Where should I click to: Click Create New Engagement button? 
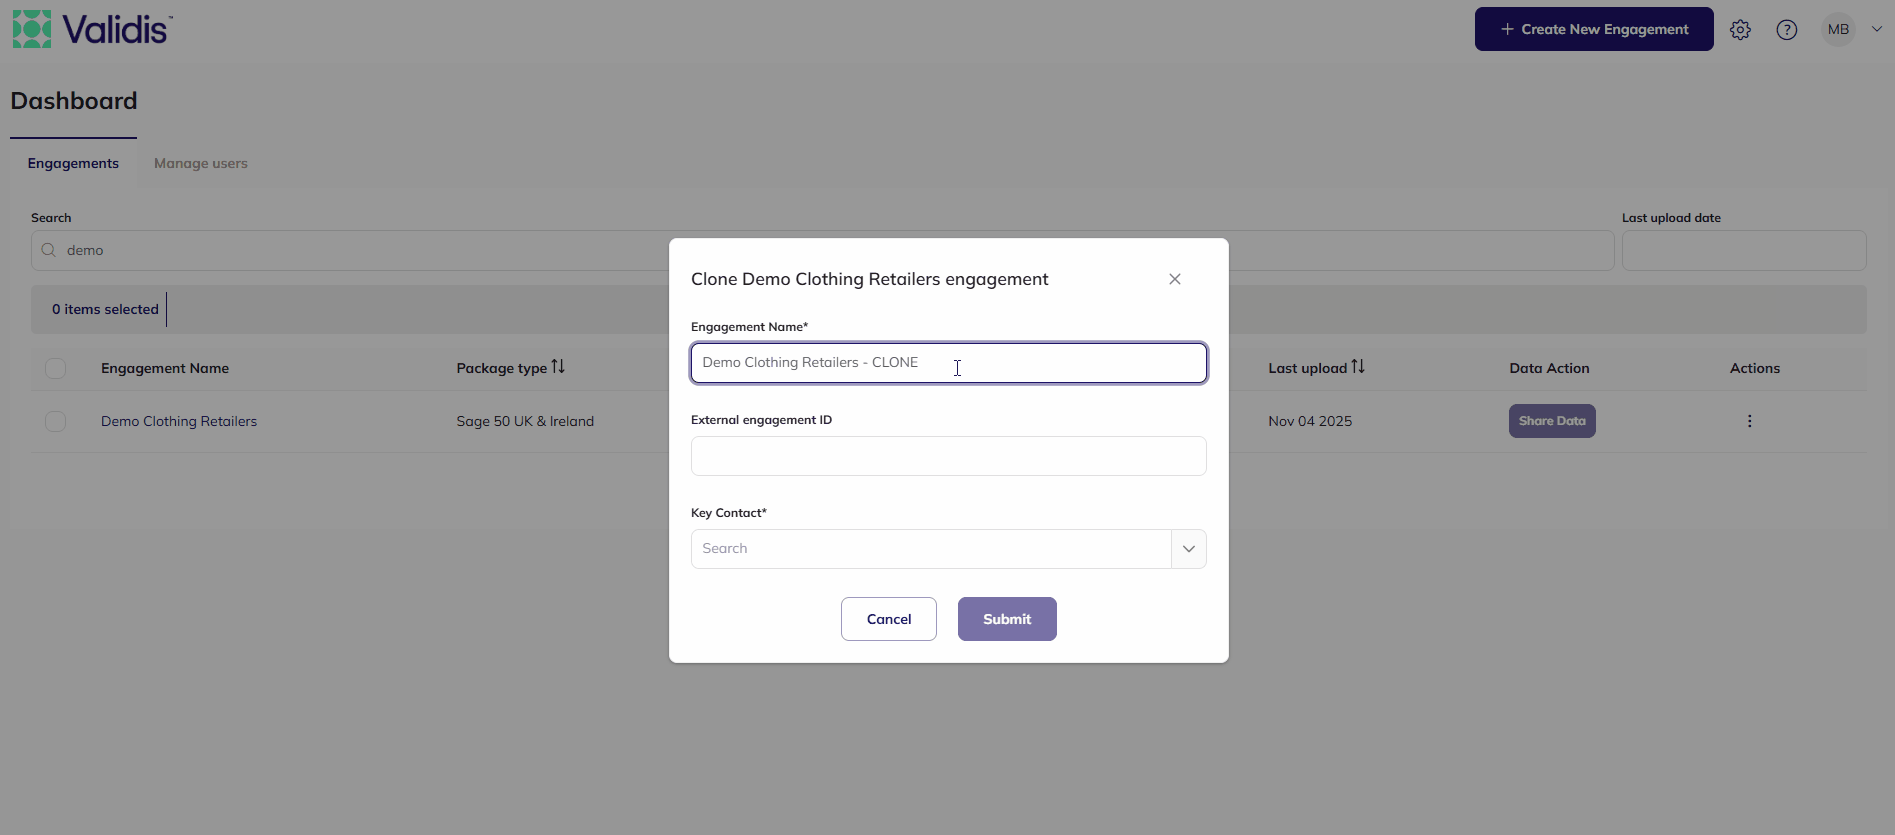coord(1594,29)
